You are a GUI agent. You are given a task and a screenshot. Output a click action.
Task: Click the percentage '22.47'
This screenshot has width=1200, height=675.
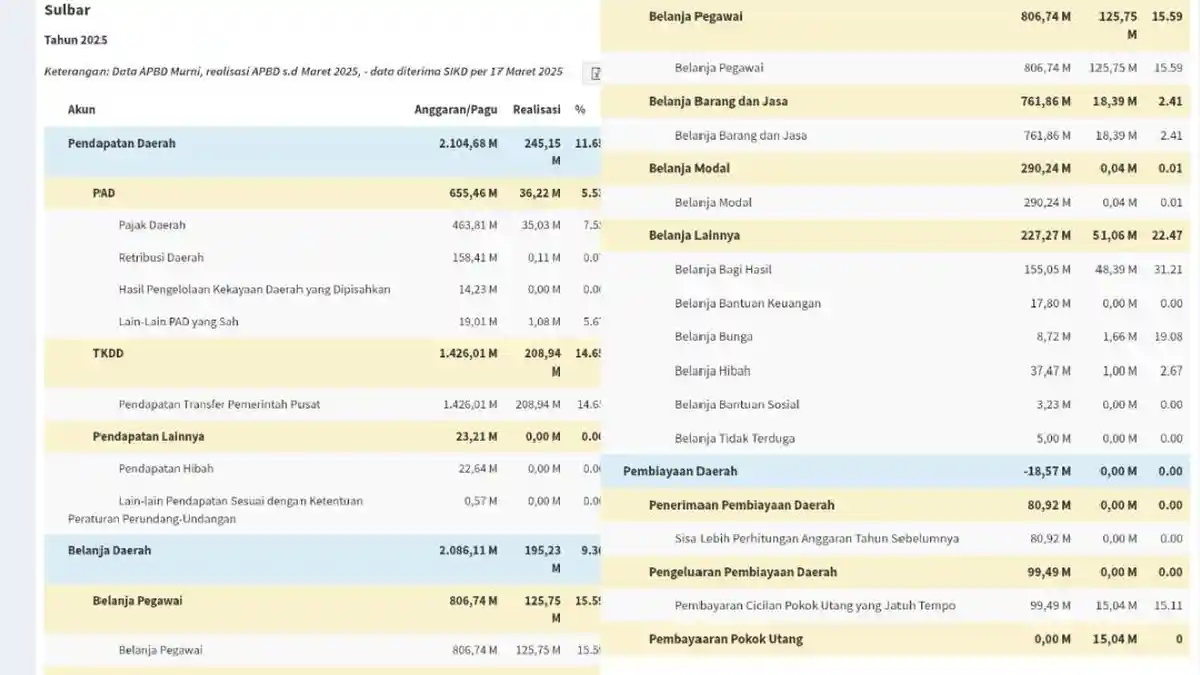pyautogui.click(x=1168, y=236)
